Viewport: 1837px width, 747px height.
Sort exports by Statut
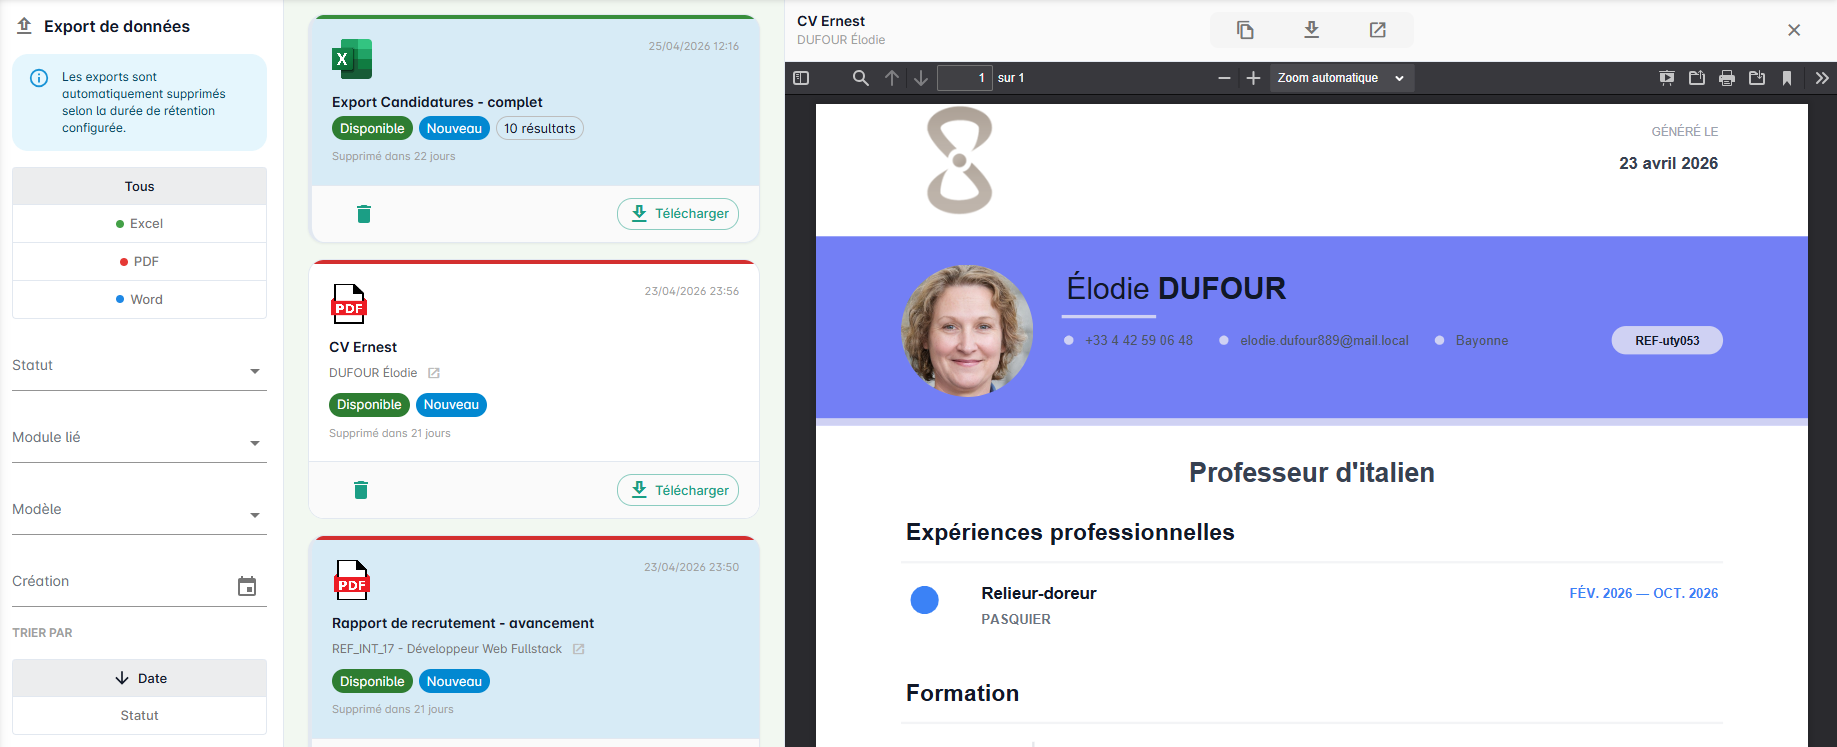pyautogui.click(x=139, y=716)
